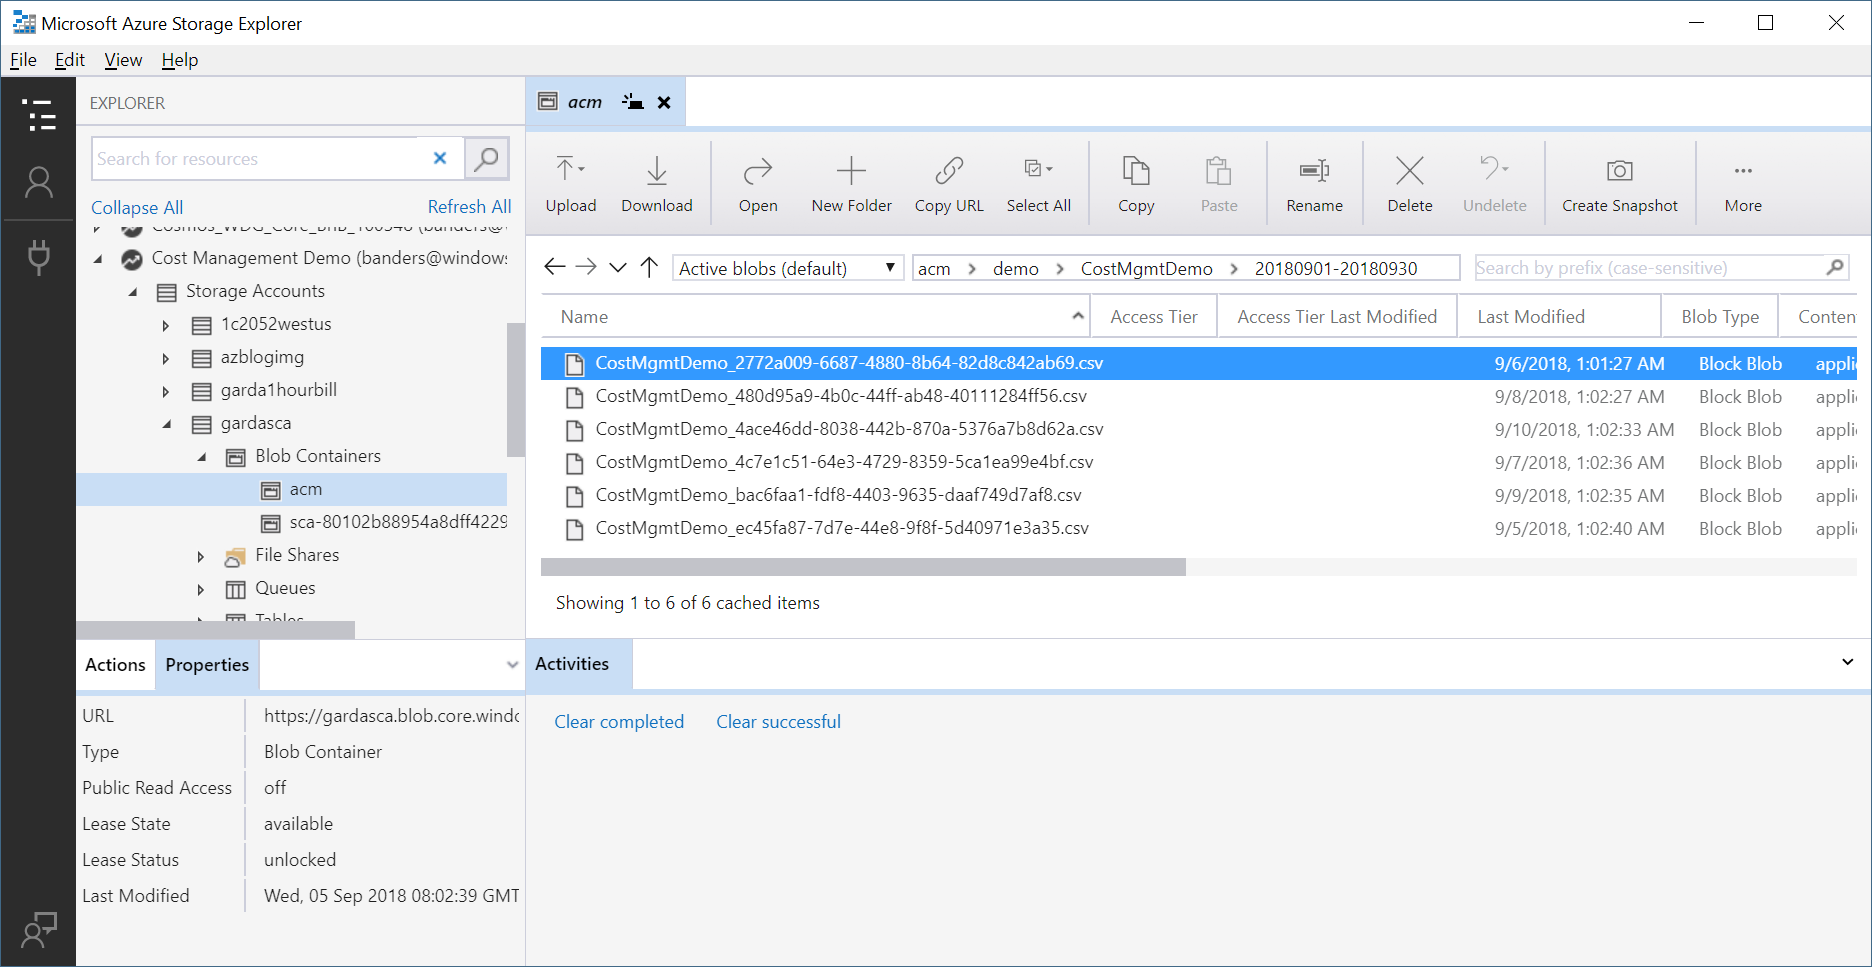Open the Connect plug icon in sidebar
This screenshot has width=1872, height=967.
(x=39, y=257)
